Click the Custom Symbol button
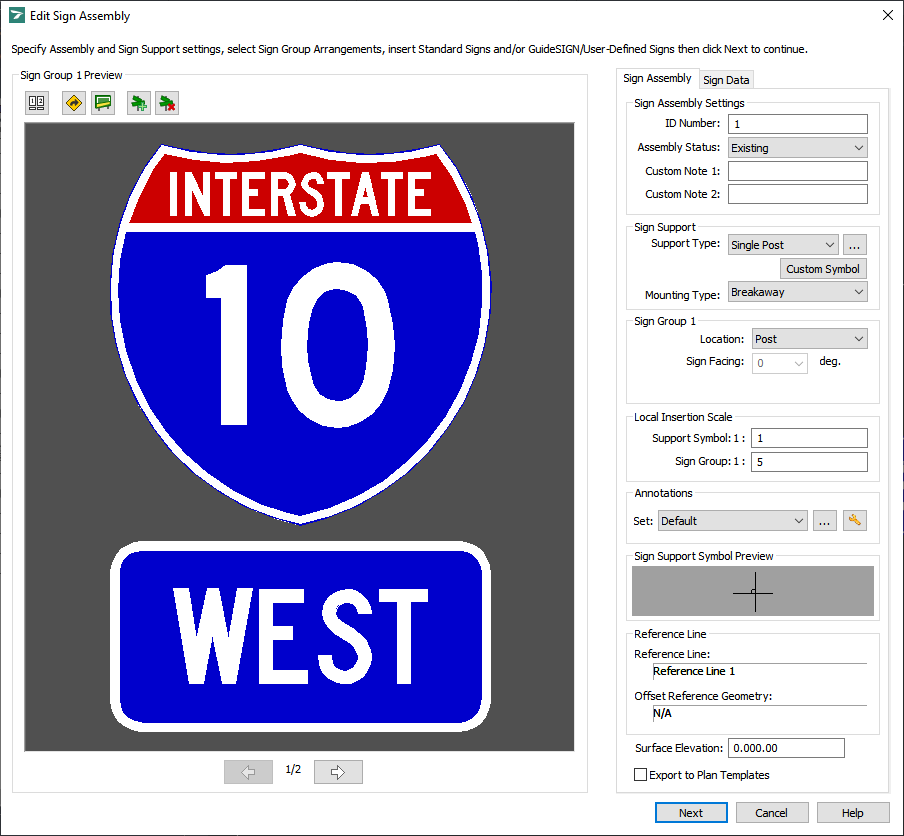This screenshot has width=904, height=836. click(x=823, y=269)
